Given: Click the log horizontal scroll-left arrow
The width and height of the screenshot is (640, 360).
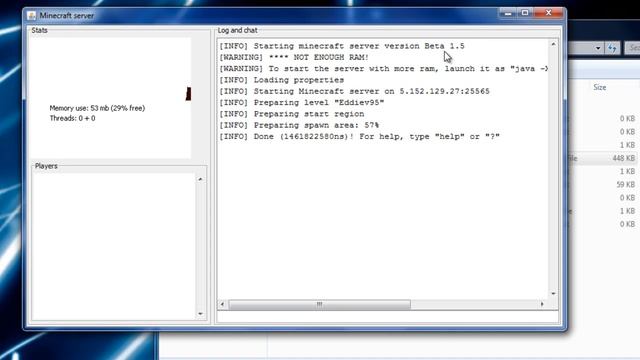Looking at the screenshot, I should point(222,304).
